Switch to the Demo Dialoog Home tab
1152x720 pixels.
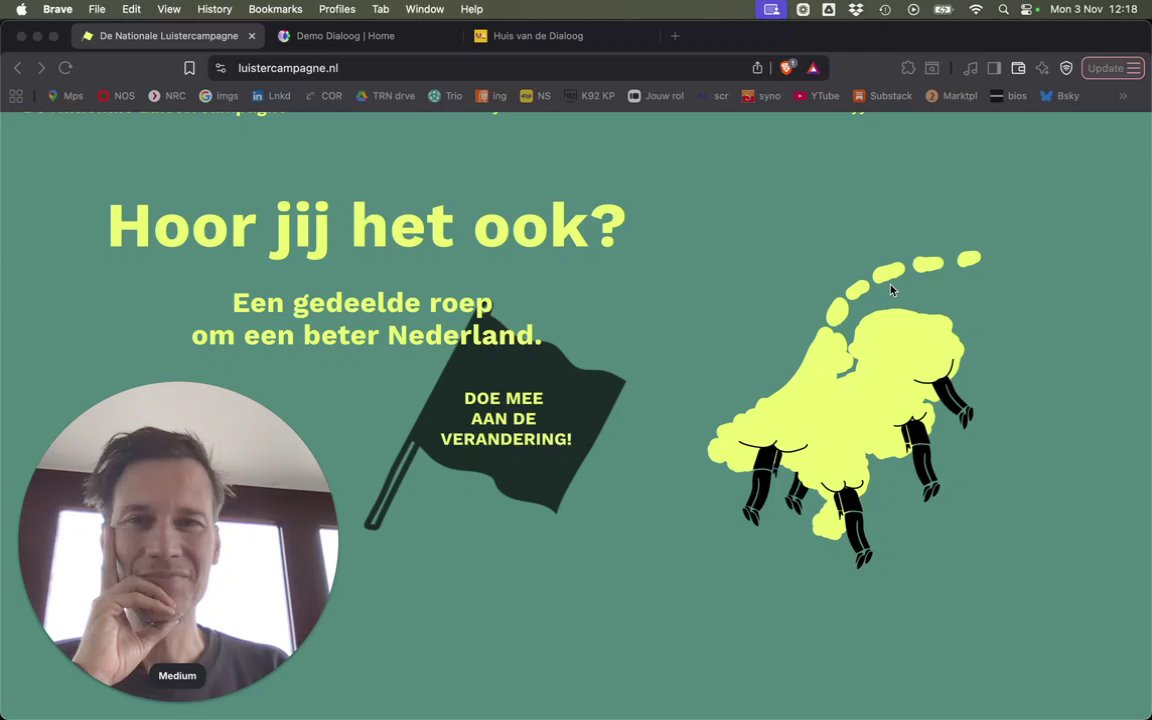(x=345, y=36)
